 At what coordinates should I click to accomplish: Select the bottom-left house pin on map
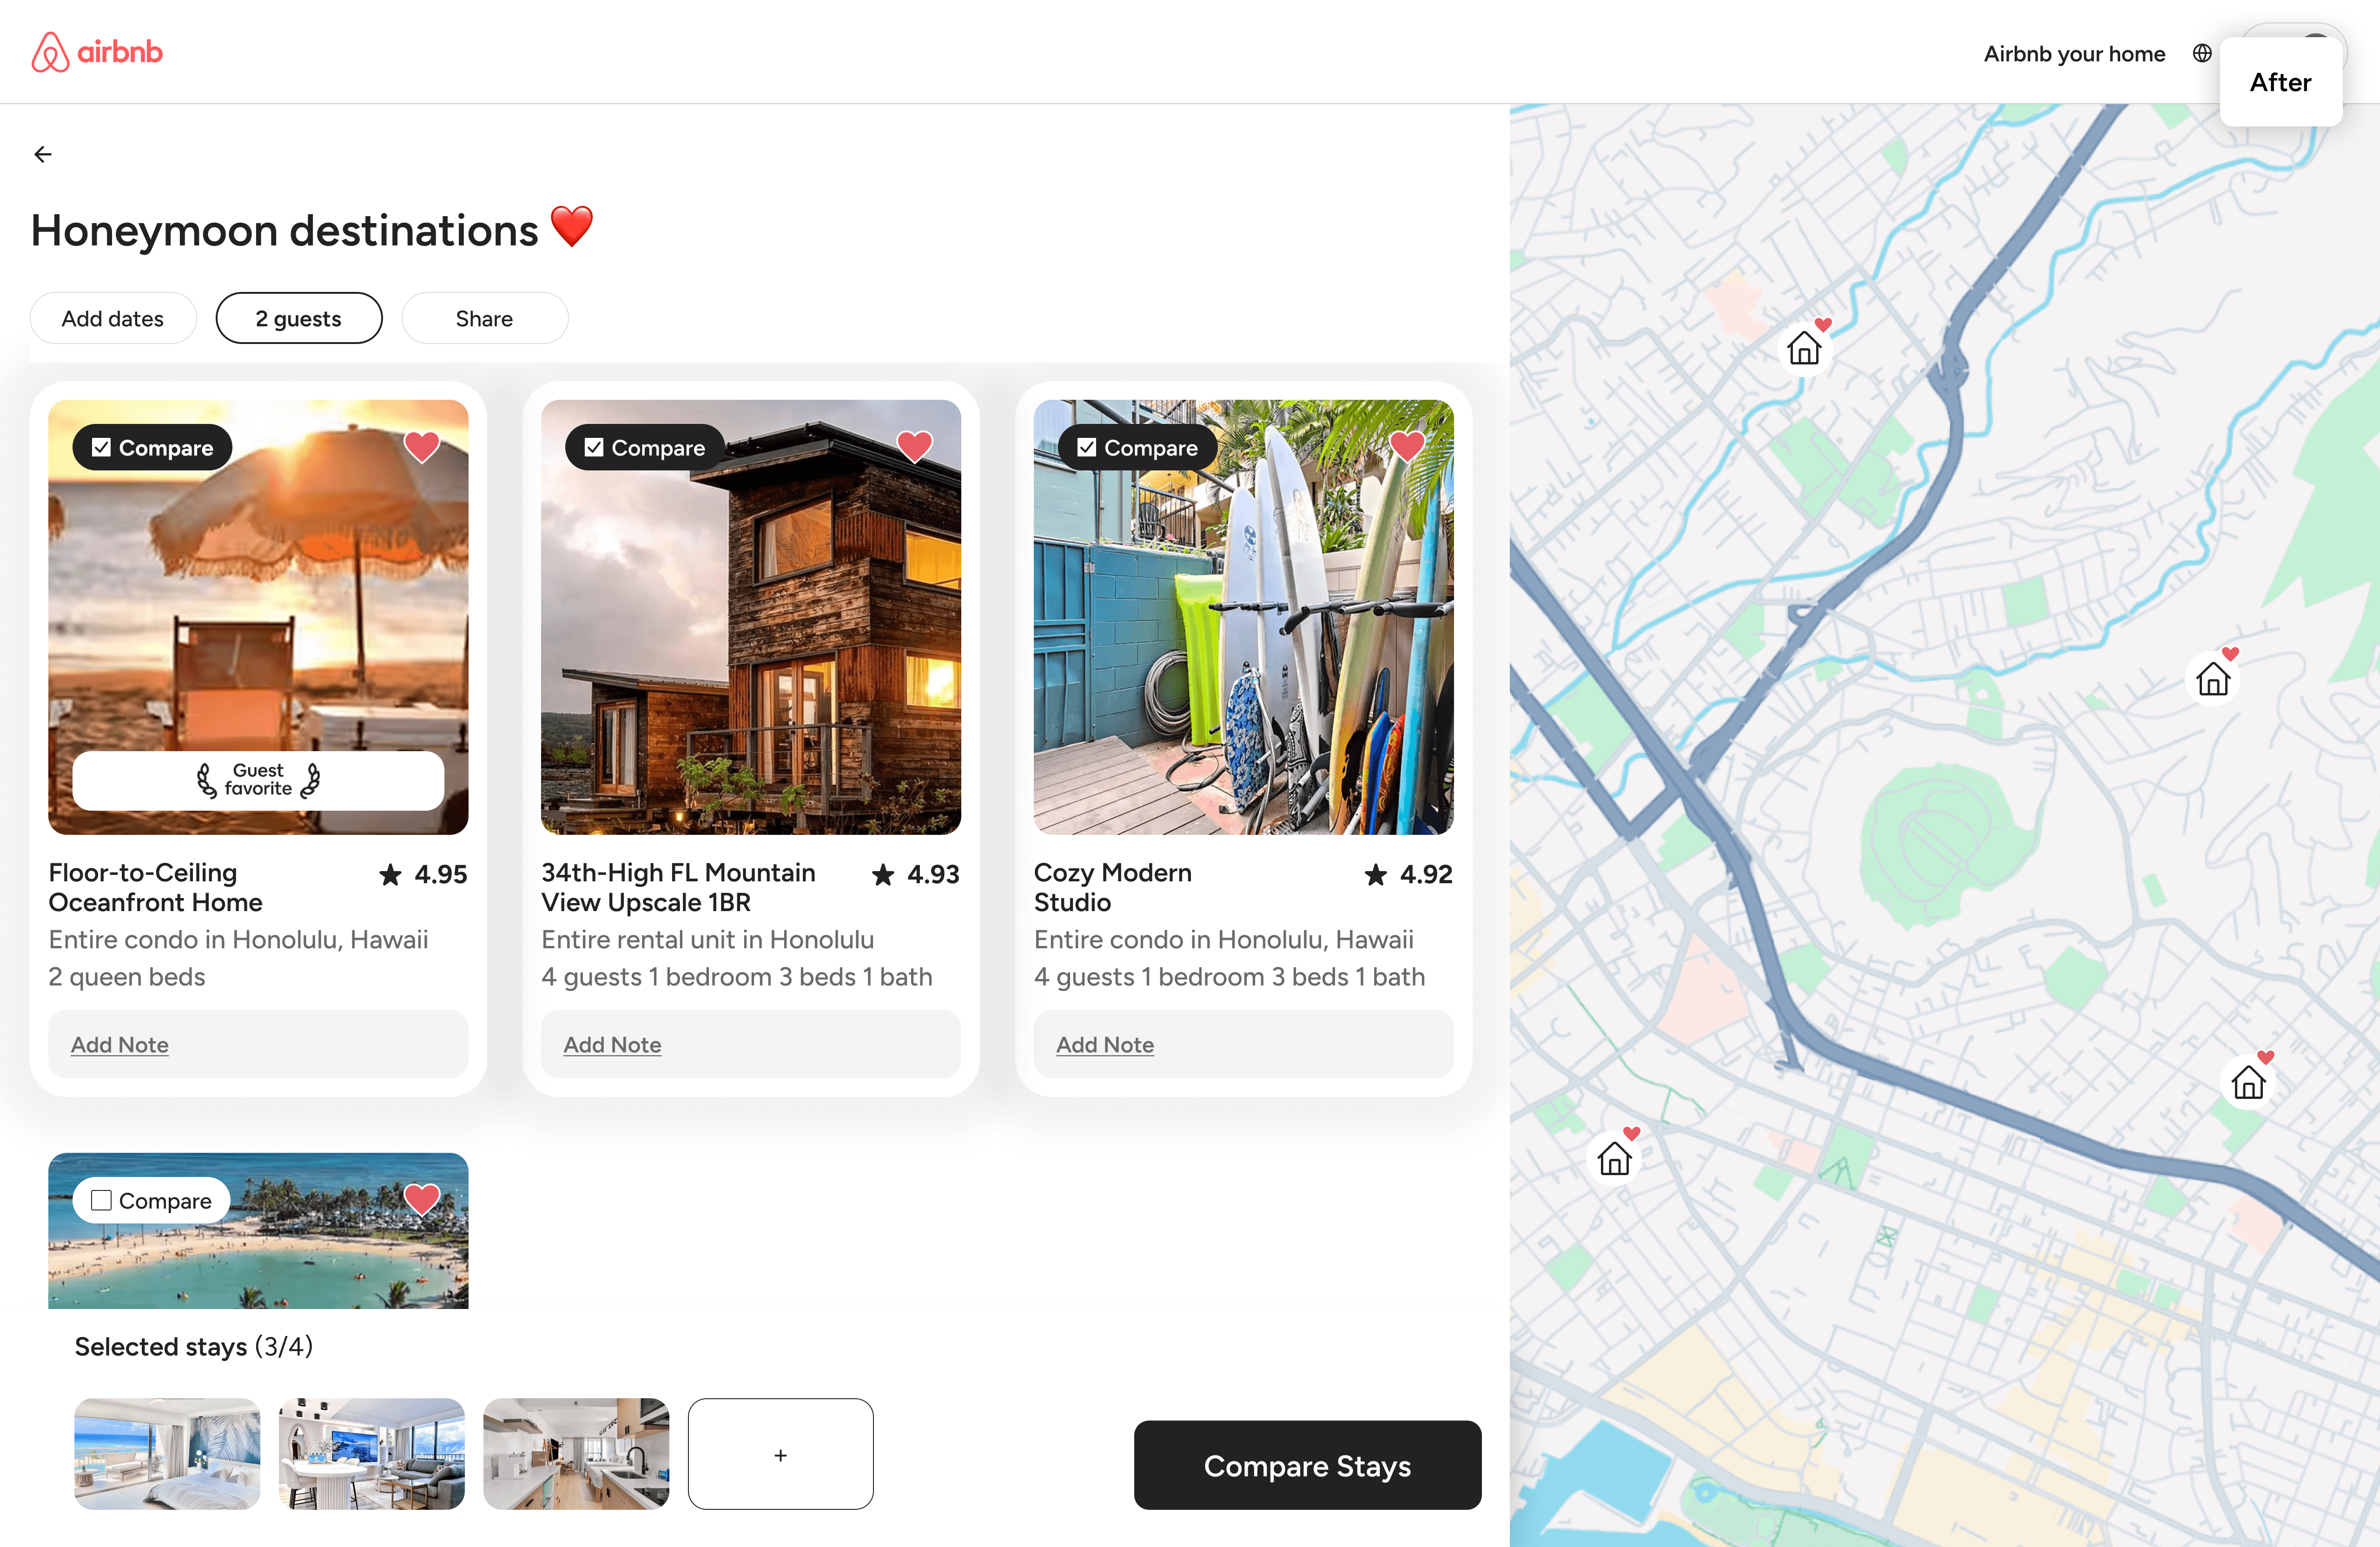(x=1614, y=1158)
